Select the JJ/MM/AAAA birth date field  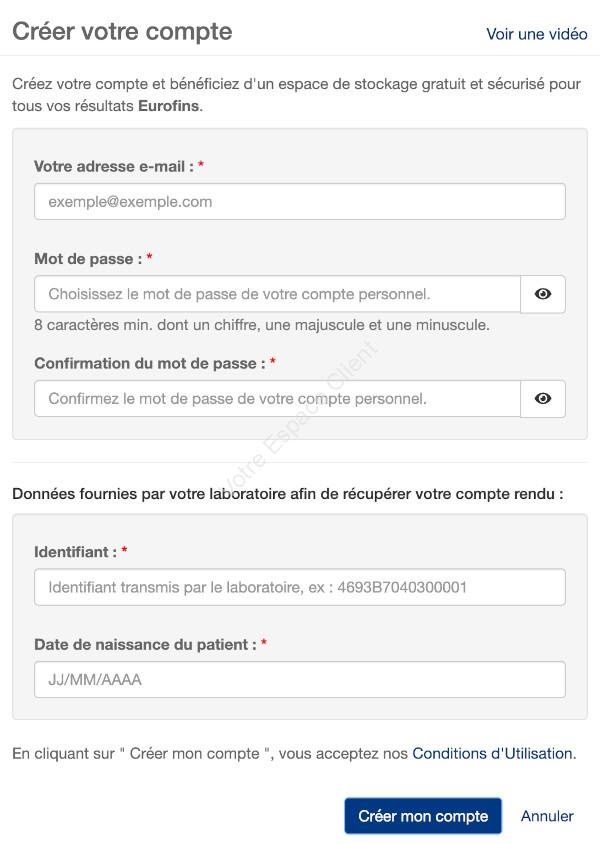(x=300, y=680)
